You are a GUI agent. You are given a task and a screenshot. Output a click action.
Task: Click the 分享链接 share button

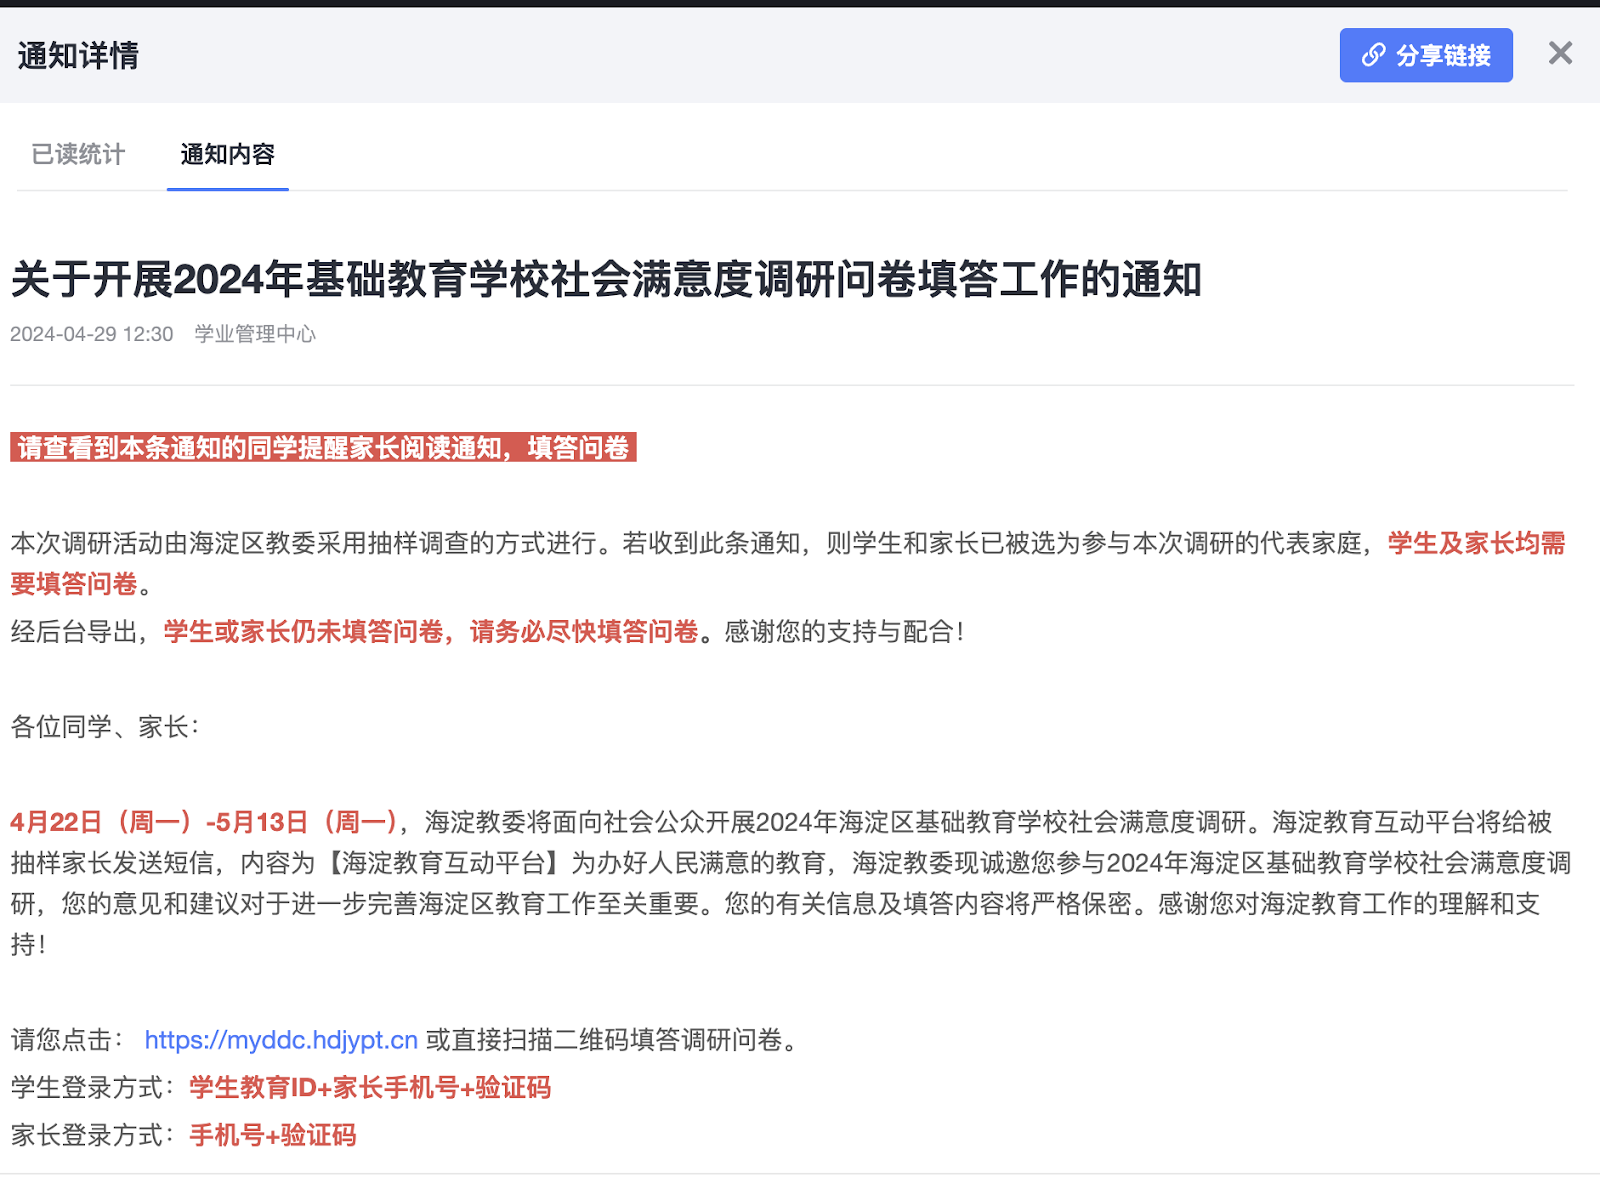tap(1425, 55)
